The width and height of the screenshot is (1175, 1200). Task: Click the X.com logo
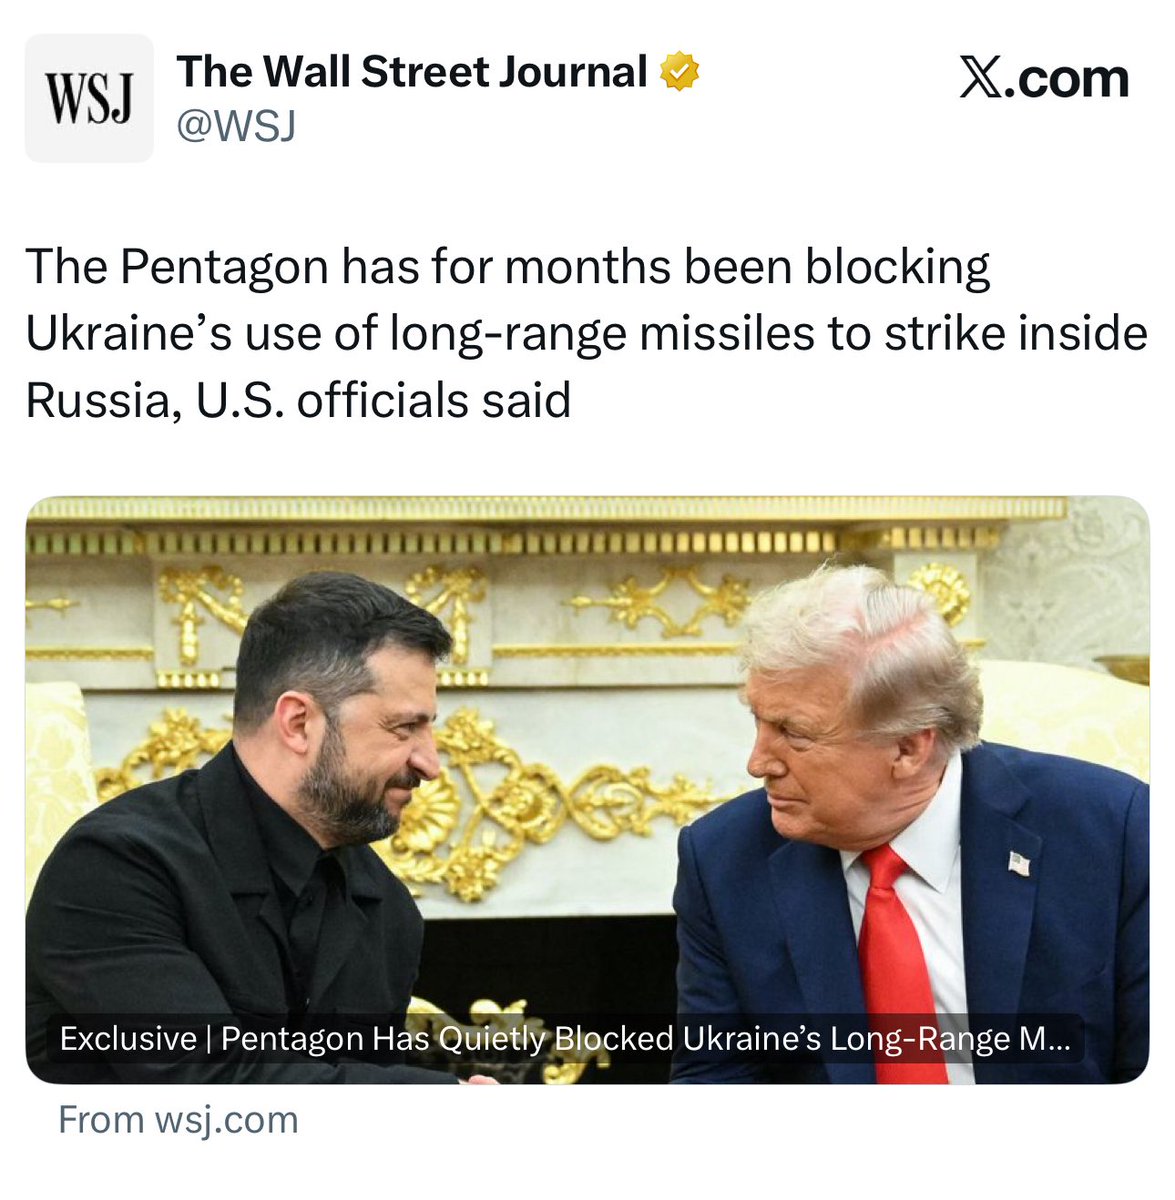(x=1044, y=78)
